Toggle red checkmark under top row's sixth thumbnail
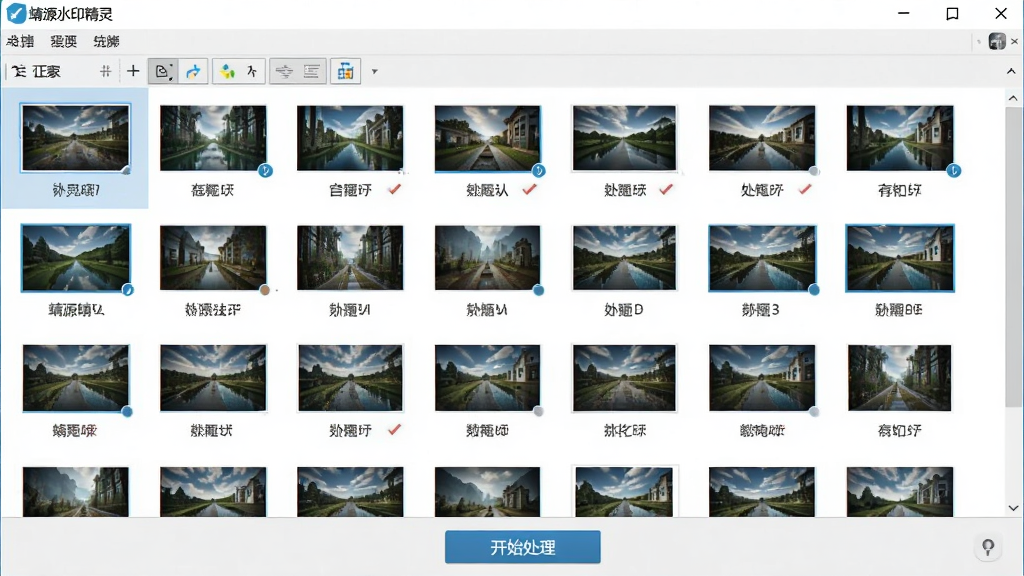The image size is (1024, 576). [x=805, y=189]
